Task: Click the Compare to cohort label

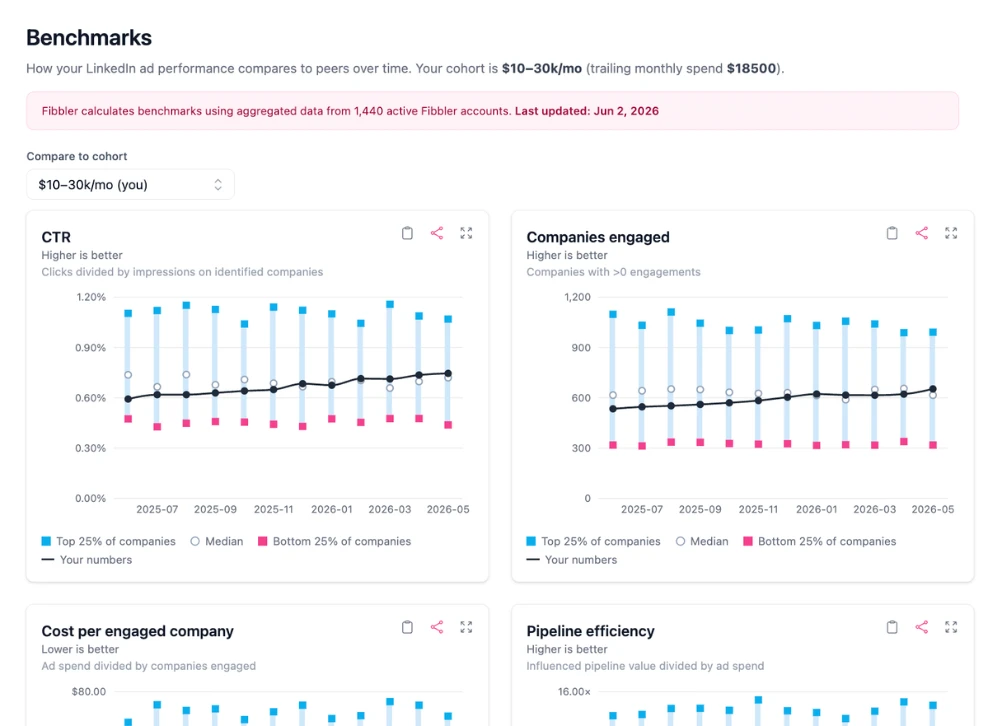Action: (x=77, y=156)
